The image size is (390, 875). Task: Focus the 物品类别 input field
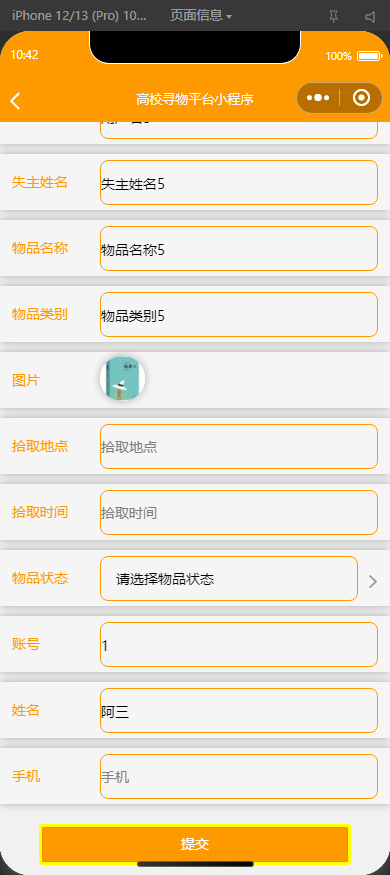click(x=239, y=314)
